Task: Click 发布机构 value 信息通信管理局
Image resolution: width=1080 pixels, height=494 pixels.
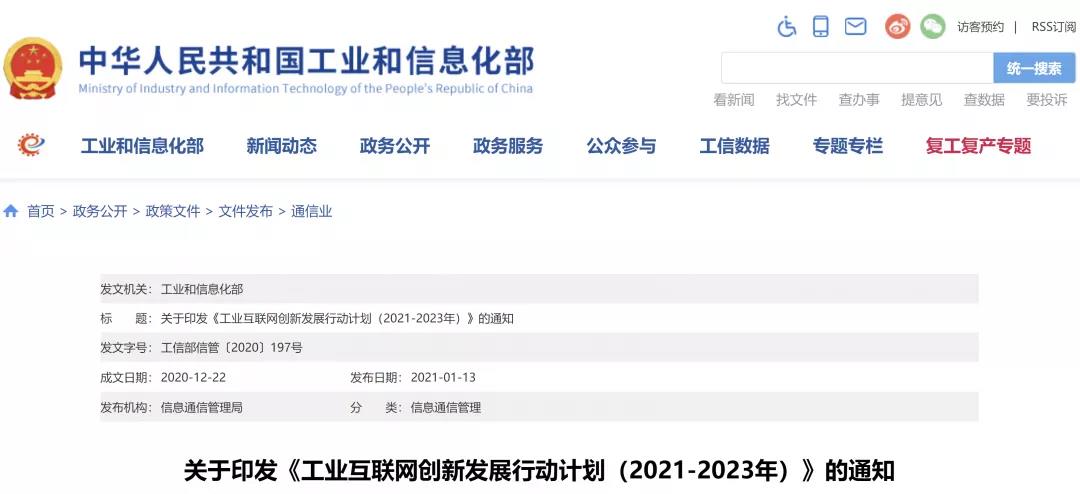Action: [201, 407]
